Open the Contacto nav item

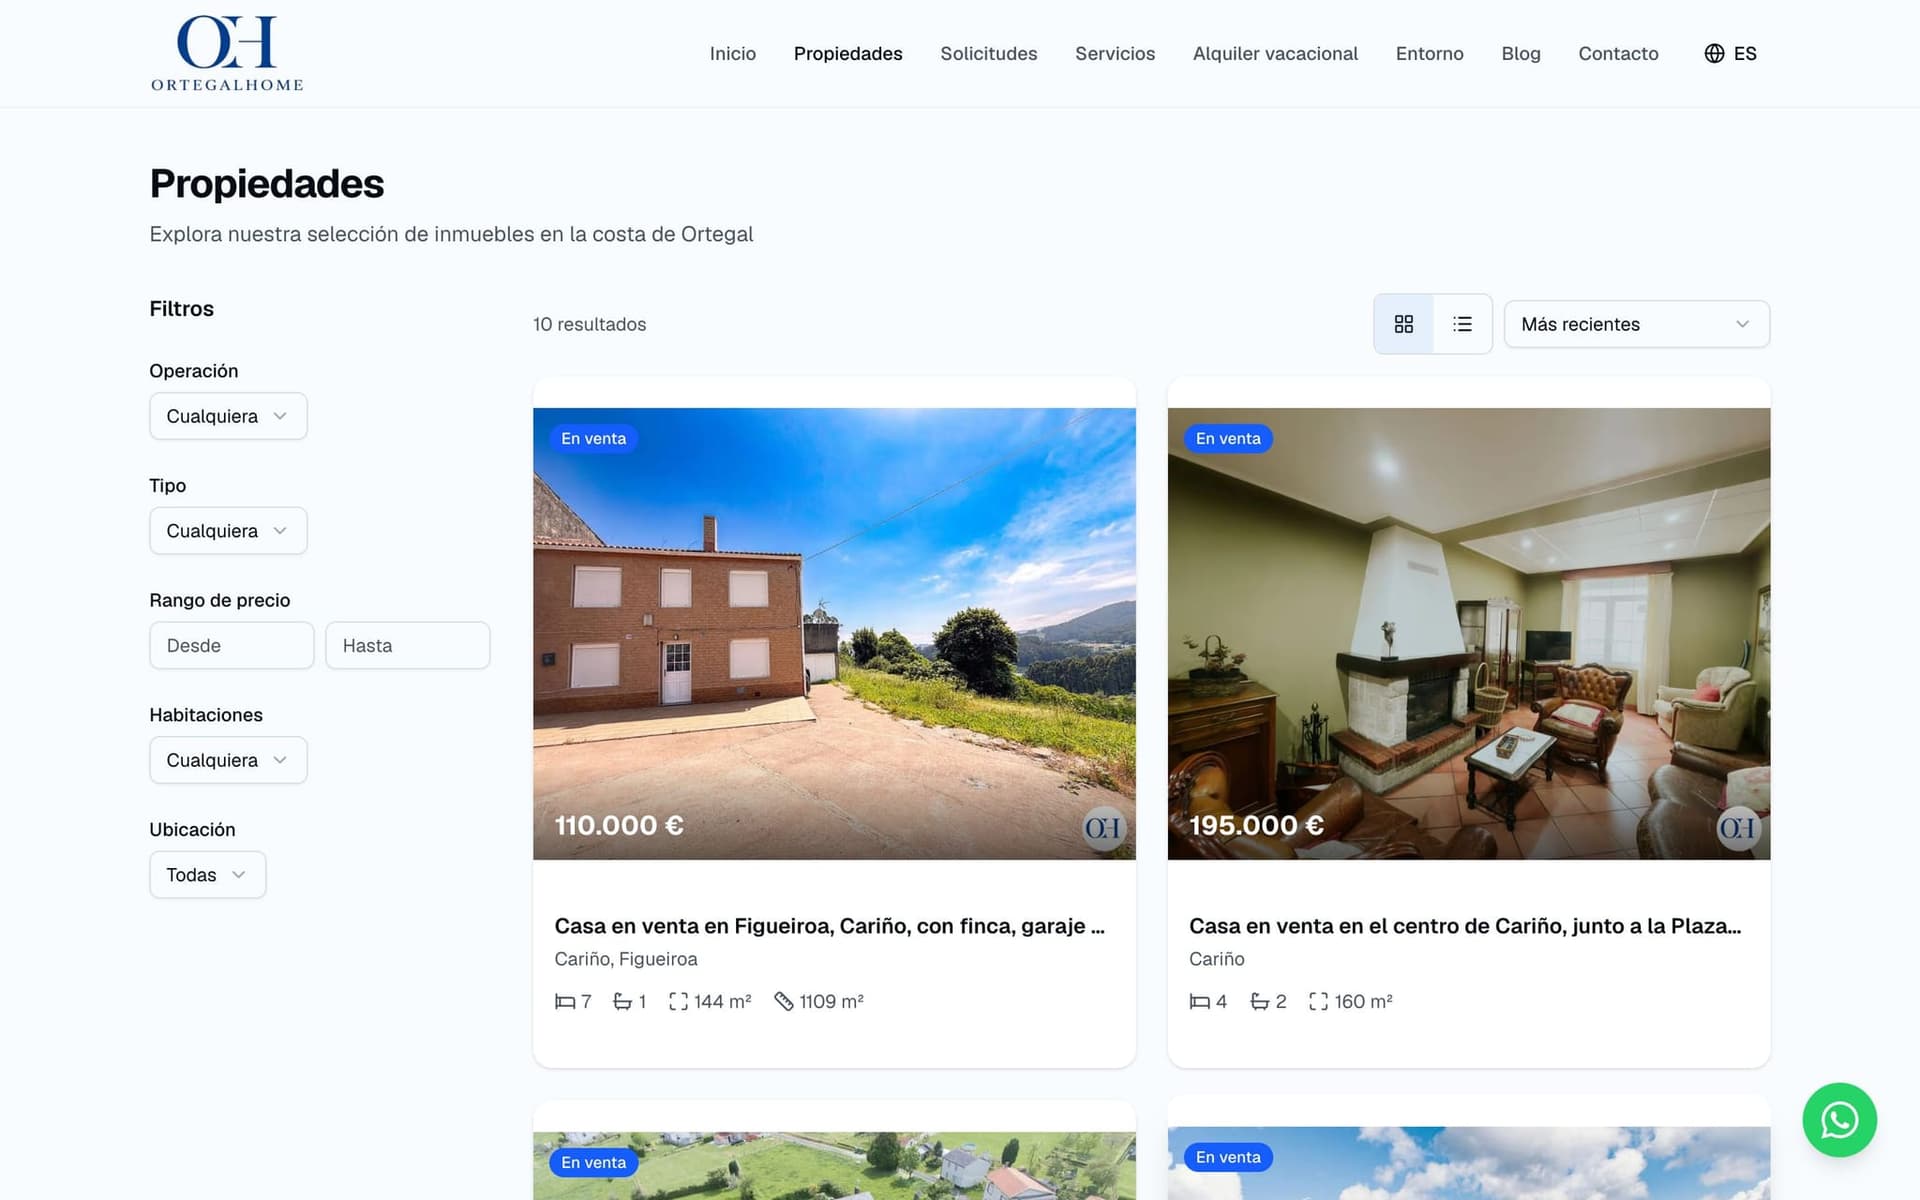pos(1618,53)
